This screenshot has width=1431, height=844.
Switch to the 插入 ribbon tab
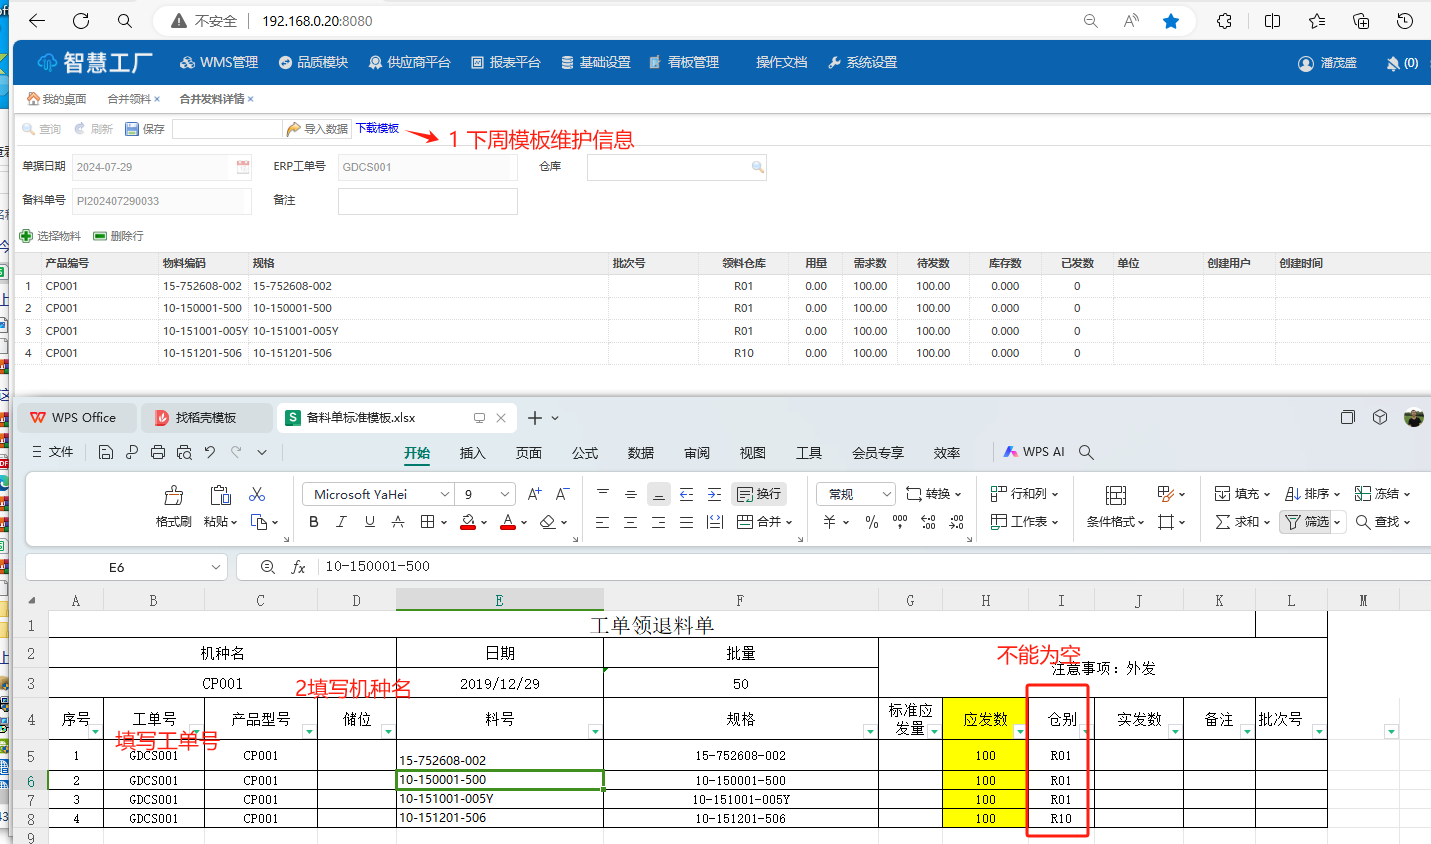472,453
